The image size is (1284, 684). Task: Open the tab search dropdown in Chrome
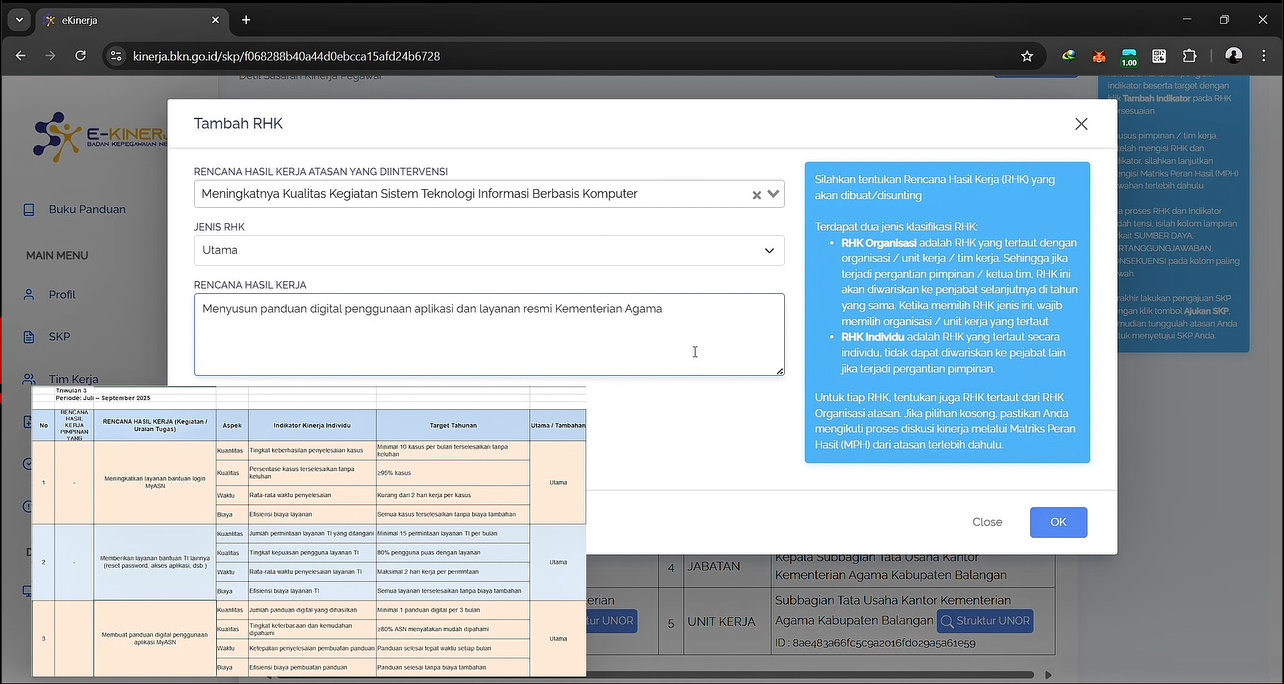coord(18,20)
